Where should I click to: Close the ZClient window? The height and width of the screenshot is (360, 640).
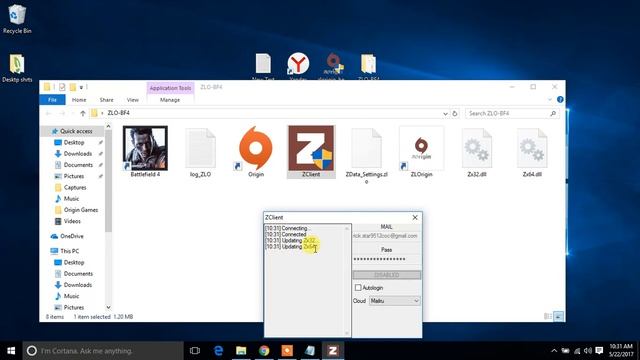click(415, 218)
